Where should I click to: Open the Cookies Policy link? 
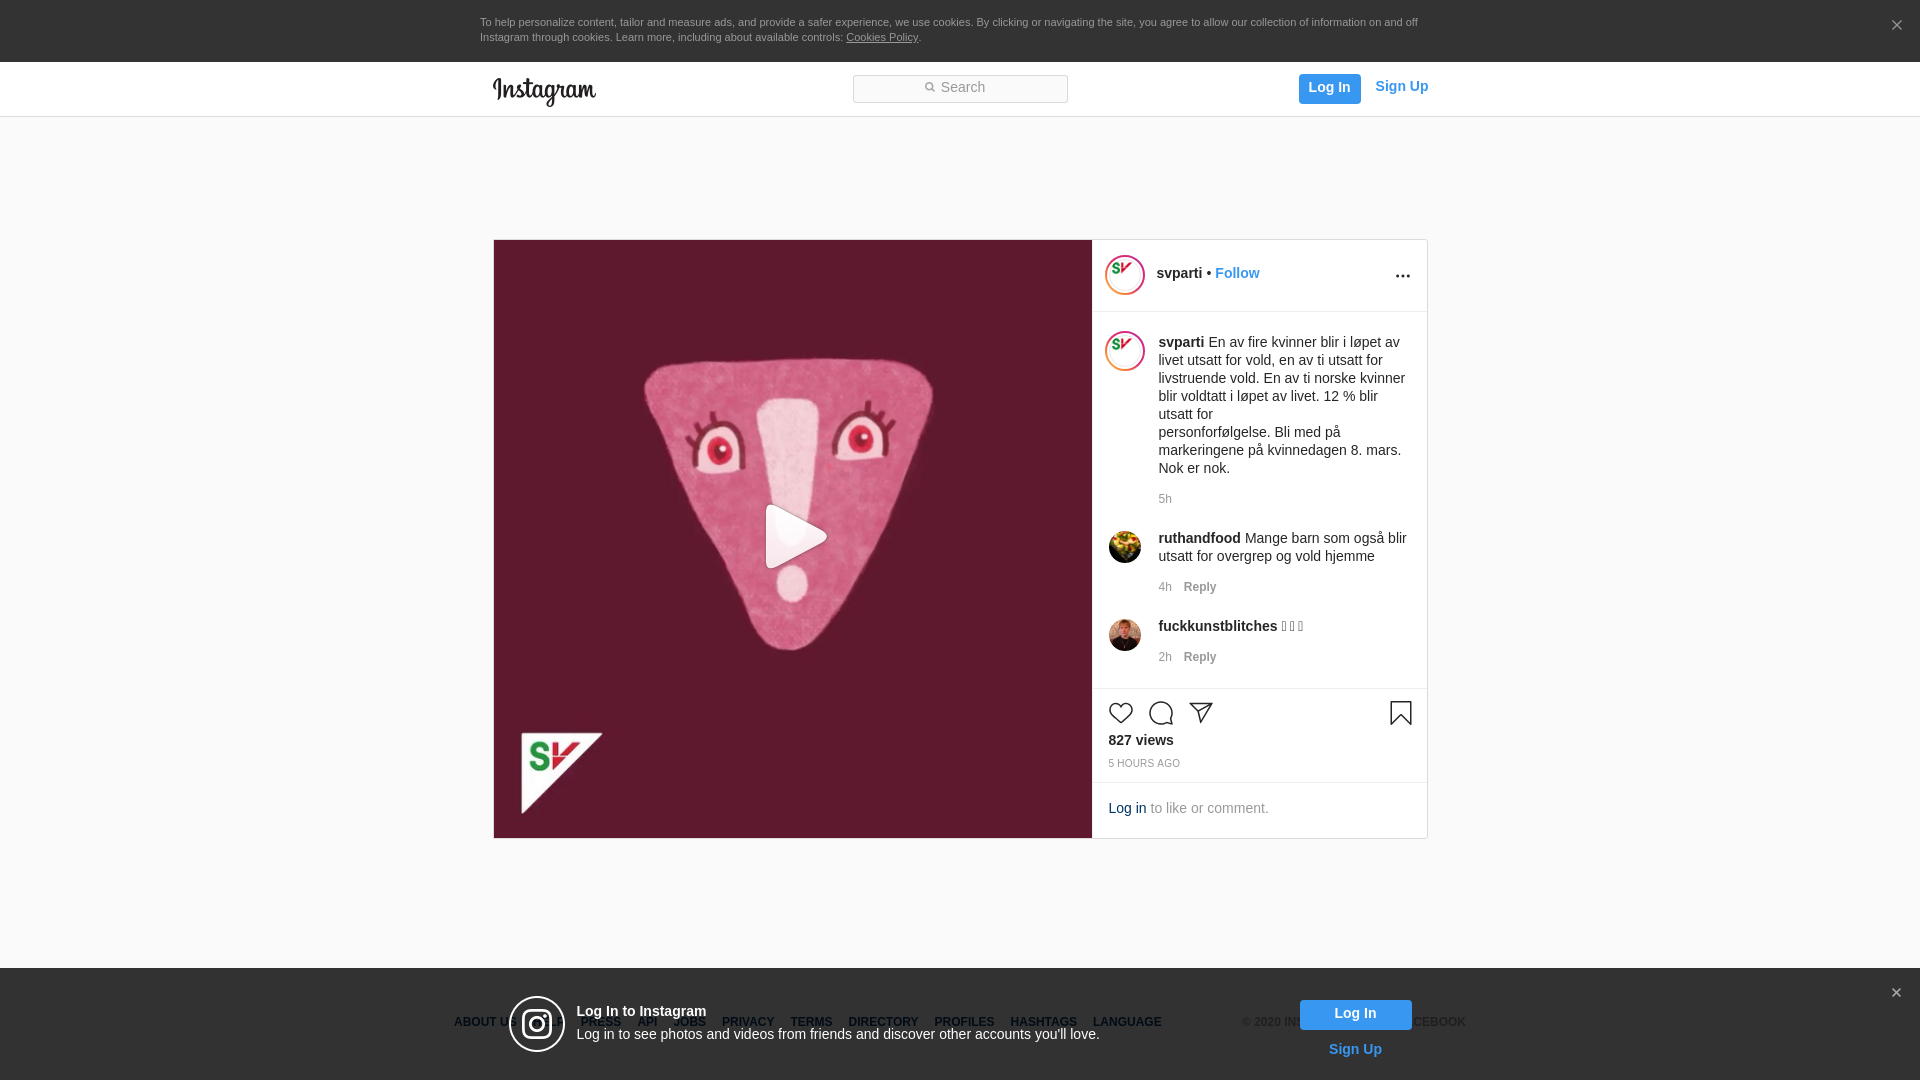pyautogui.click(x=882, y=37)
